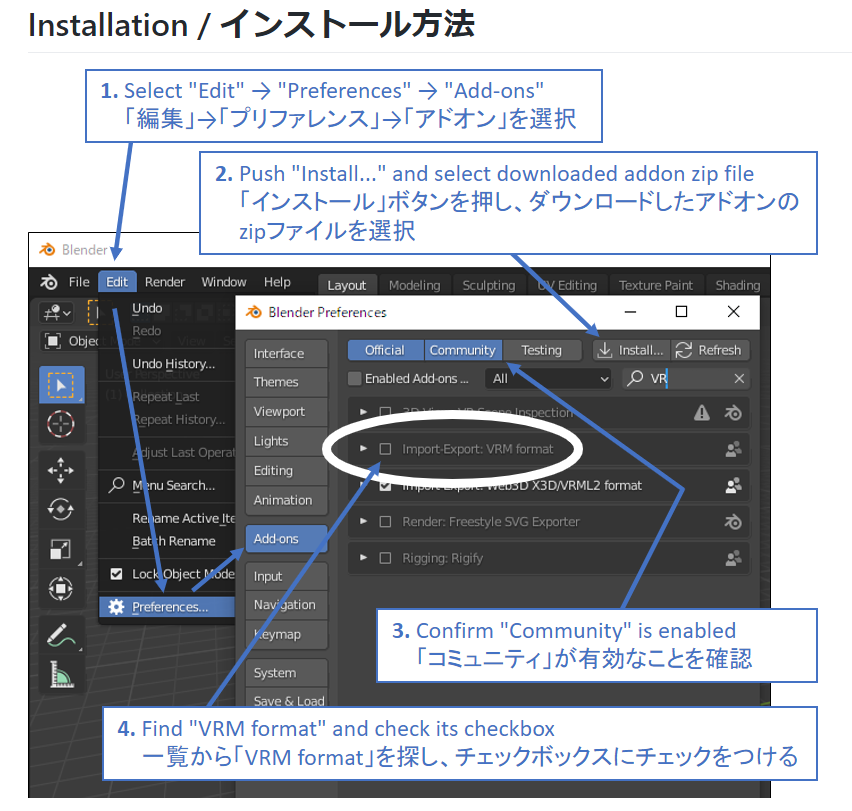
Task: Click the magnifier icon beside Menu Search
Action: [116, 485]
